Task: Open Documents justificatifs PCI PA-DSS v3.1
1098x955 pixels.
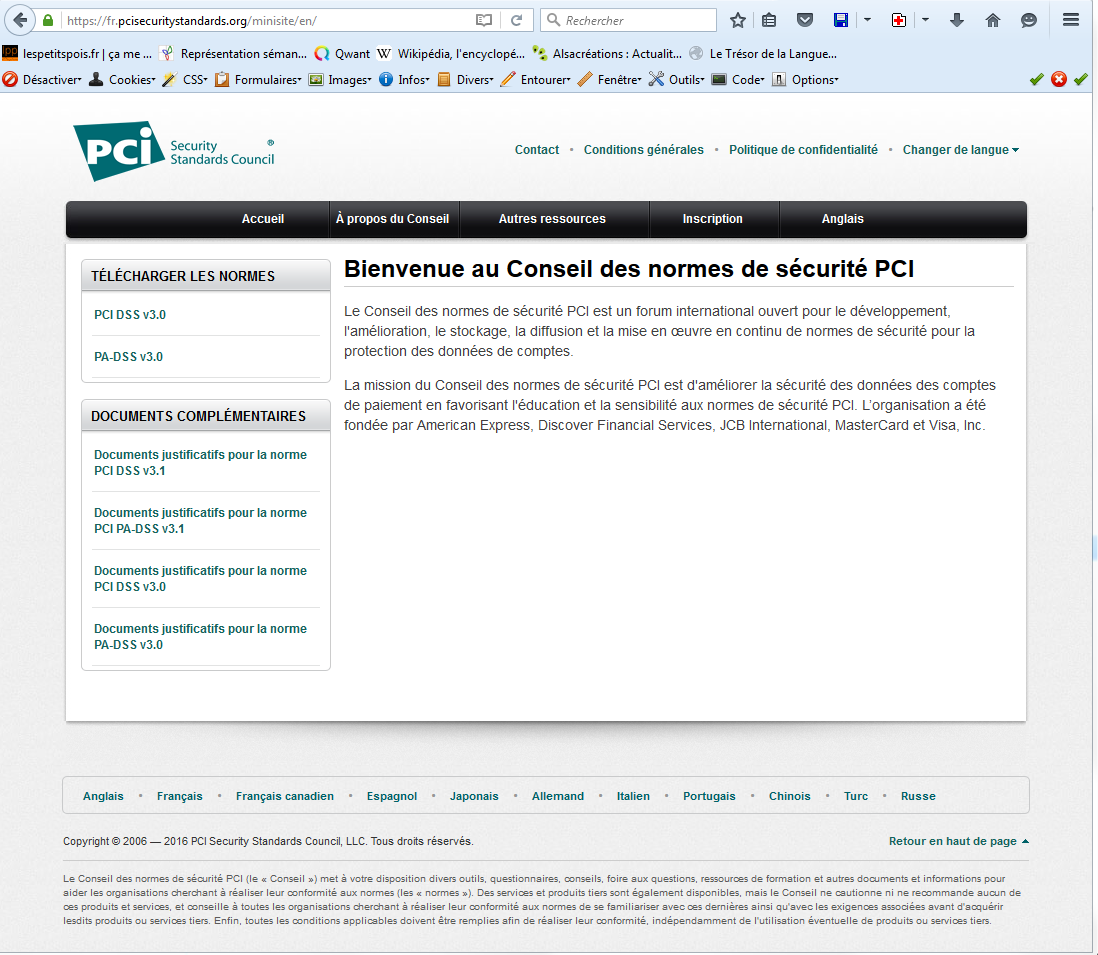Action: coord(200,521)
